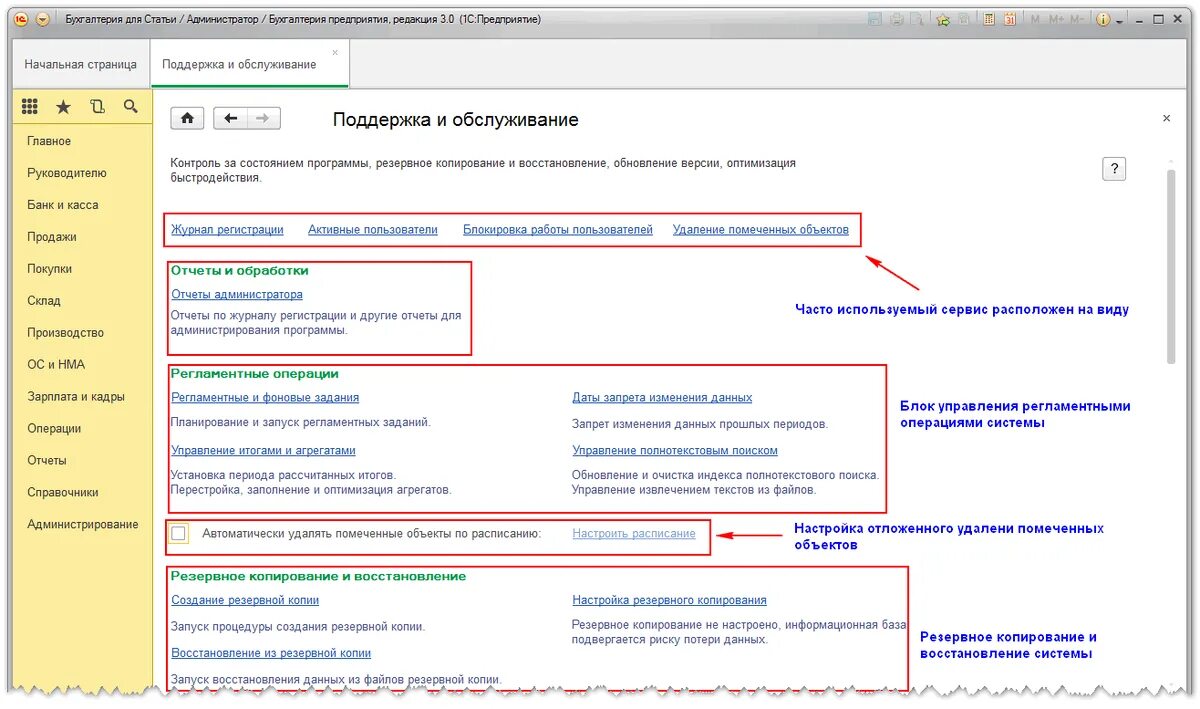
Task: Open the calendar icon showing 31
Action: coord(1010,19)
